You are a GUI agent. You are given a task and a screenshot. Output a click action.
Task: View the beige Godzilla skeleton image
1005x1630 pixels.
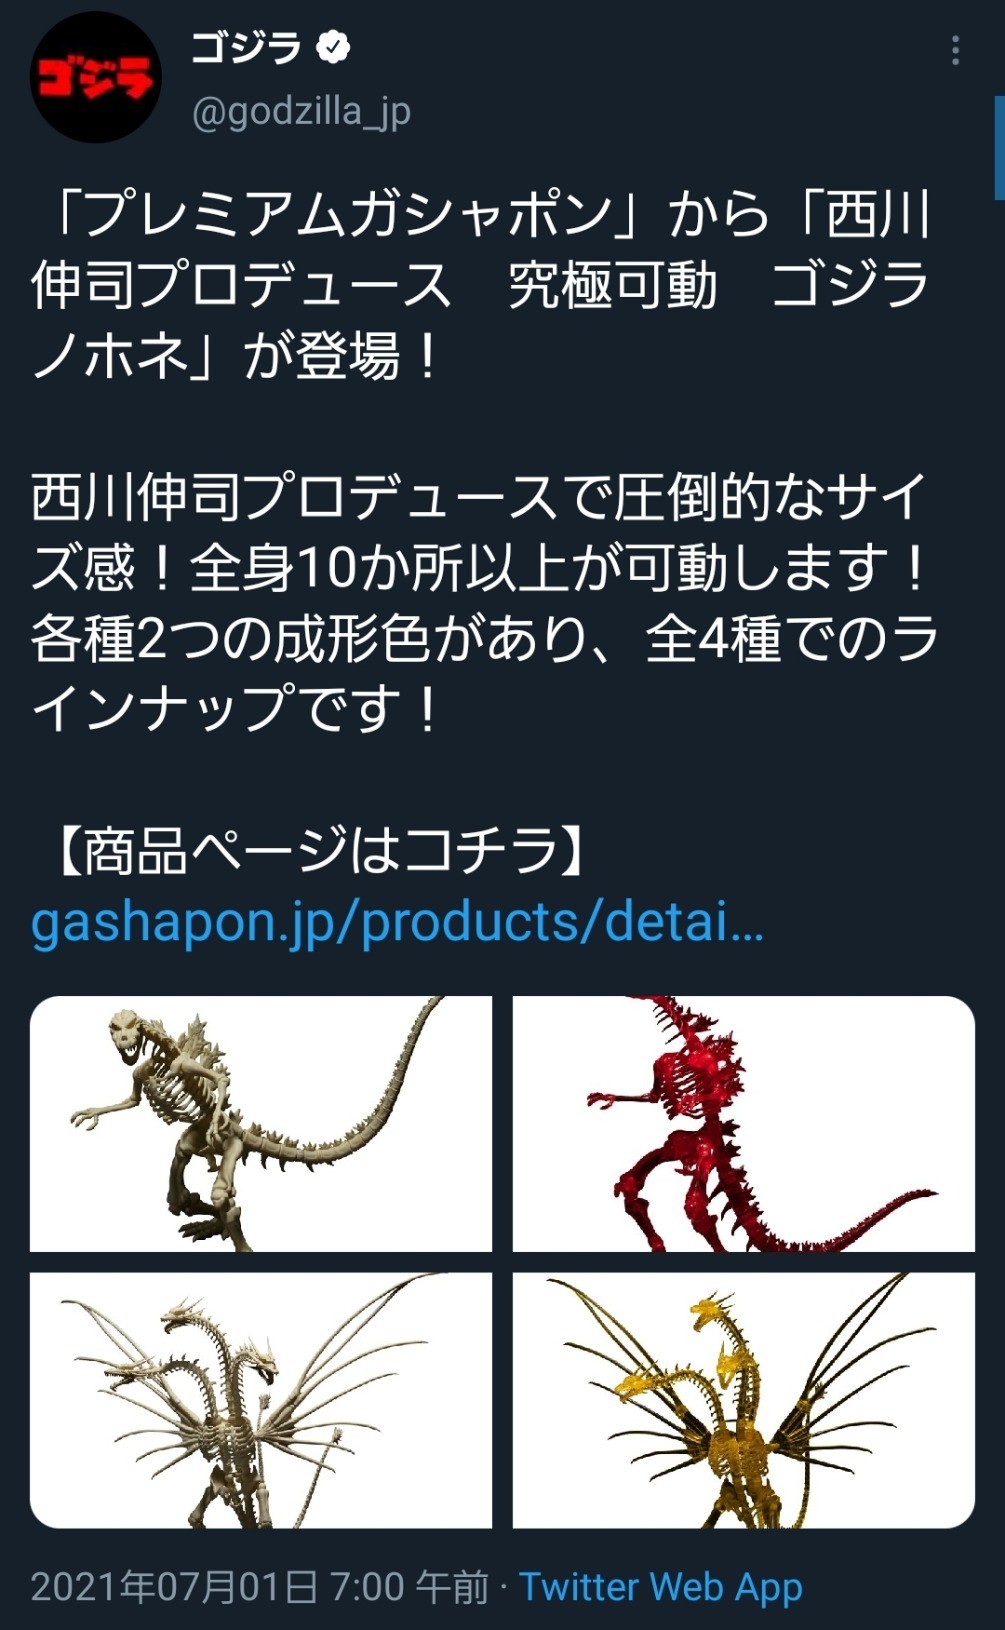click(x=261, y=1124)
